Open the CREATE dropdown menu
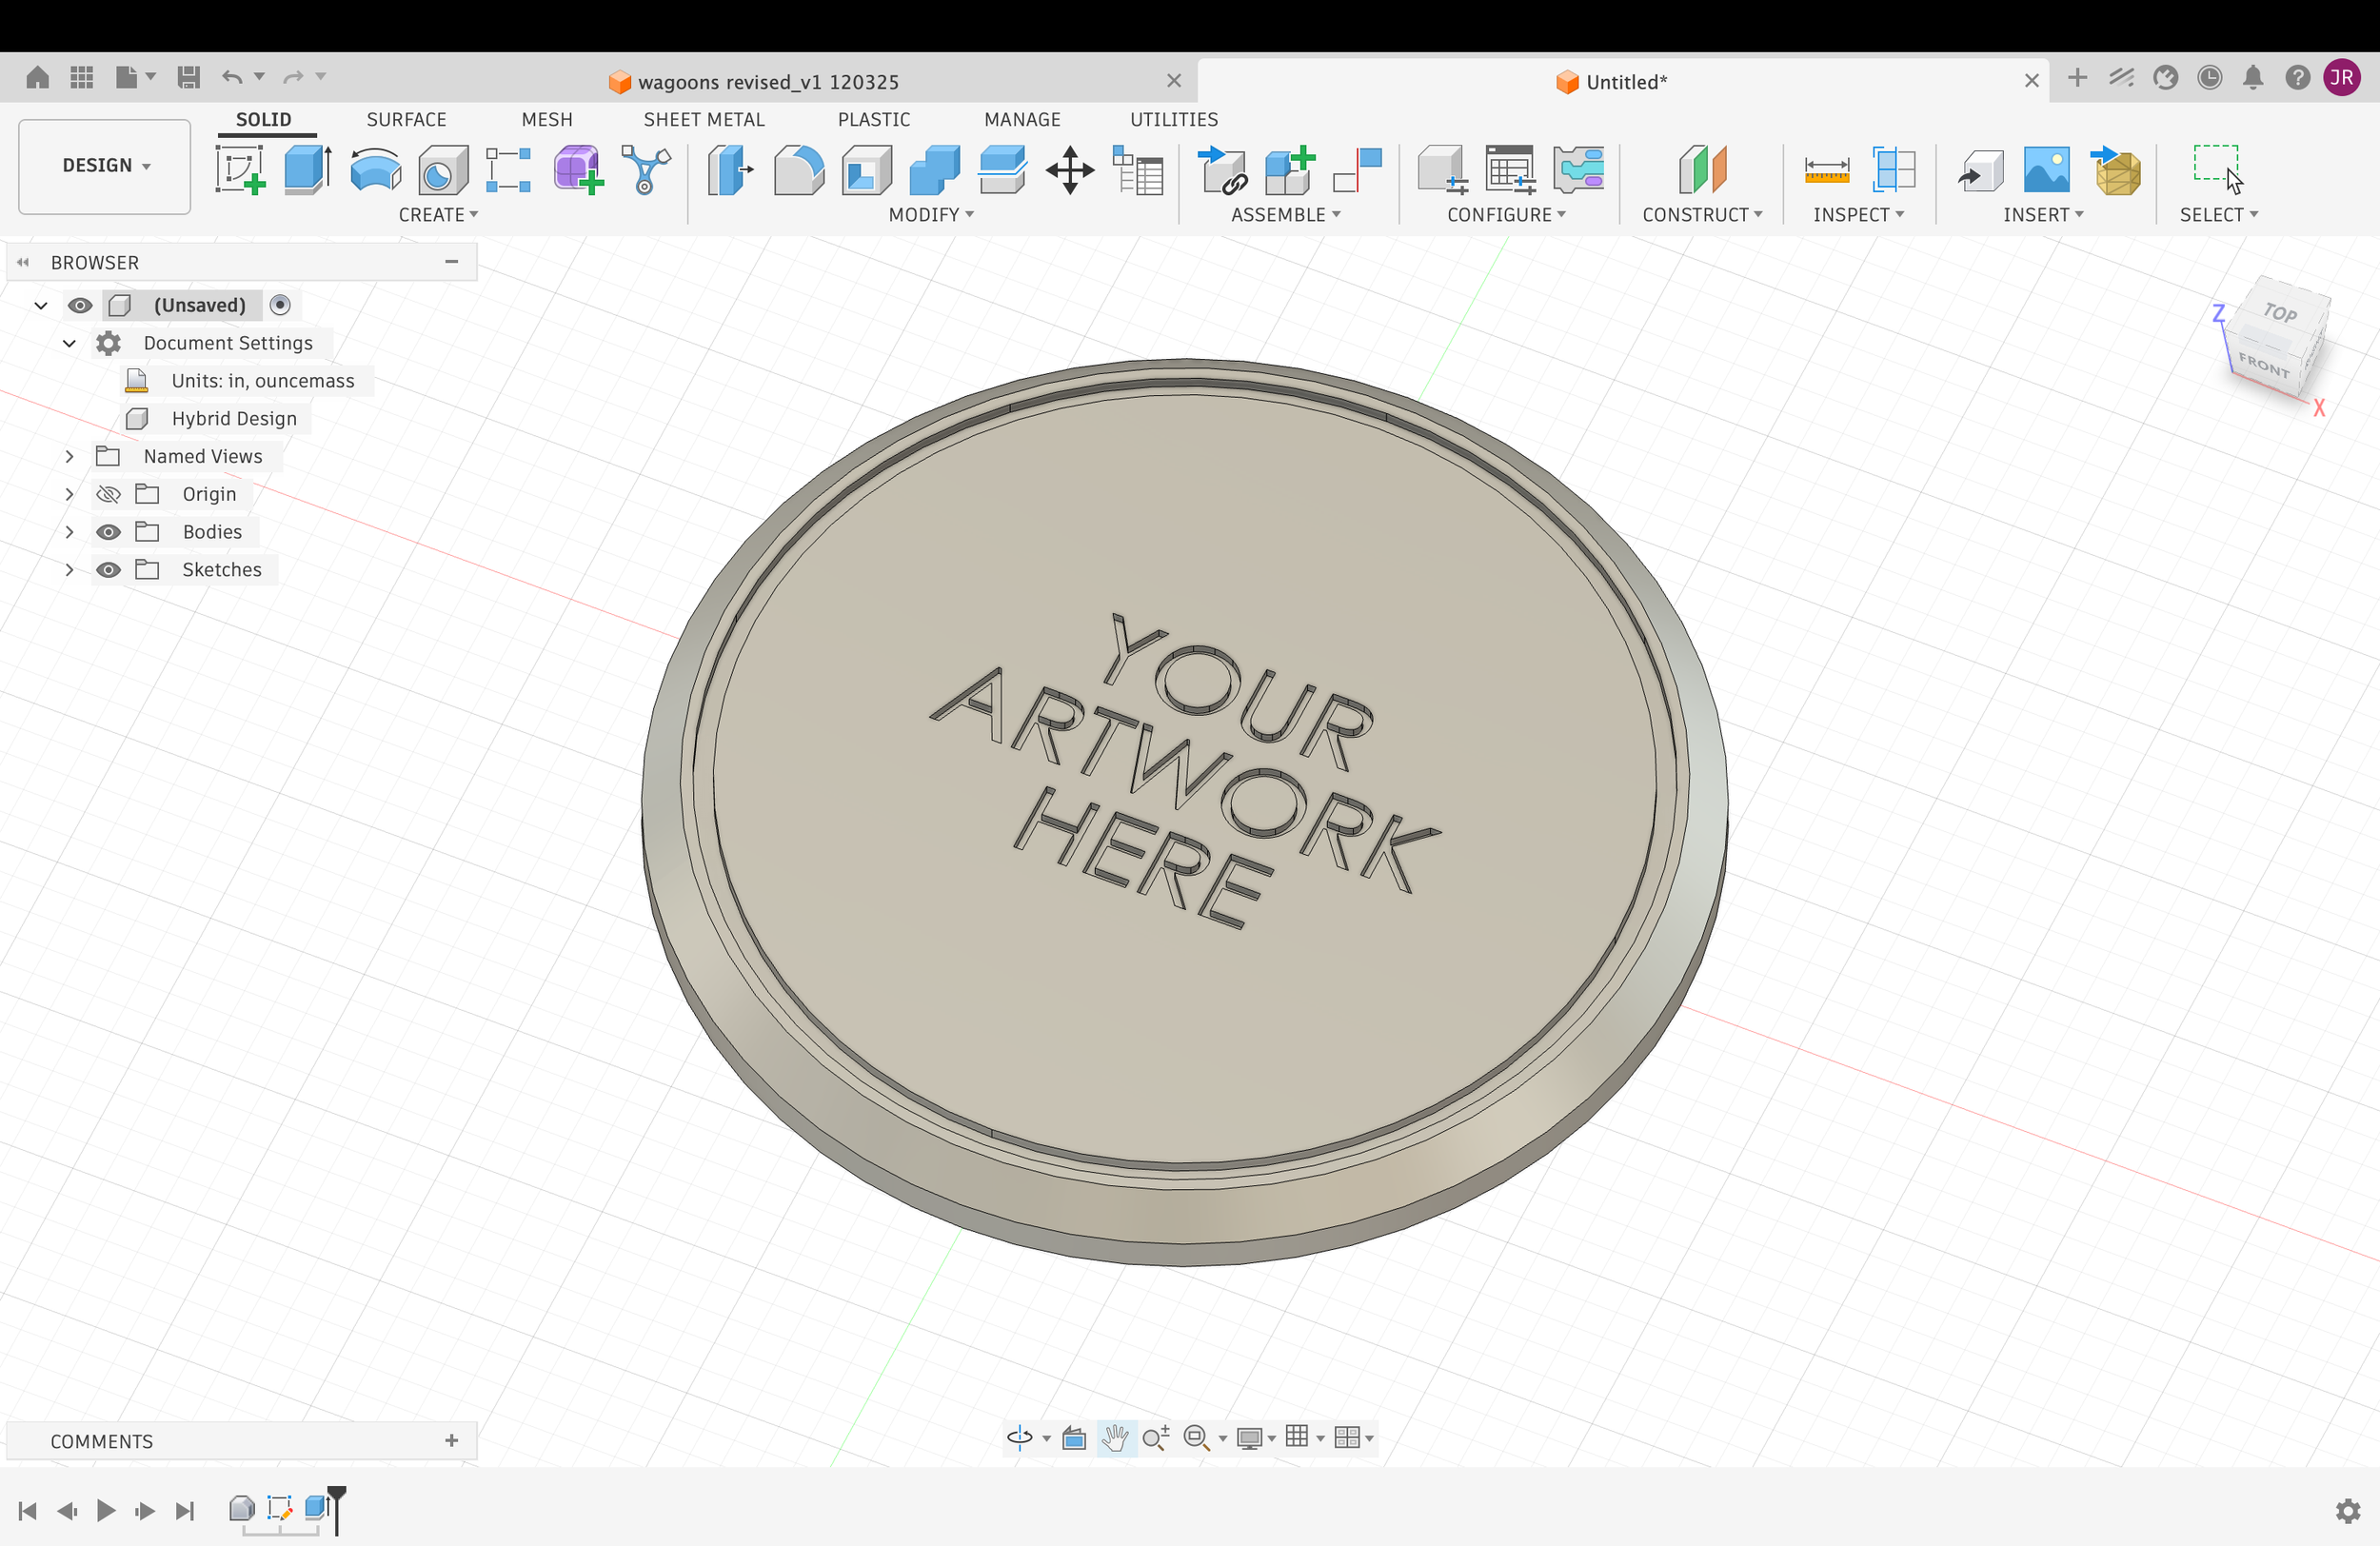2380x1546 pixels. point(438,215)
